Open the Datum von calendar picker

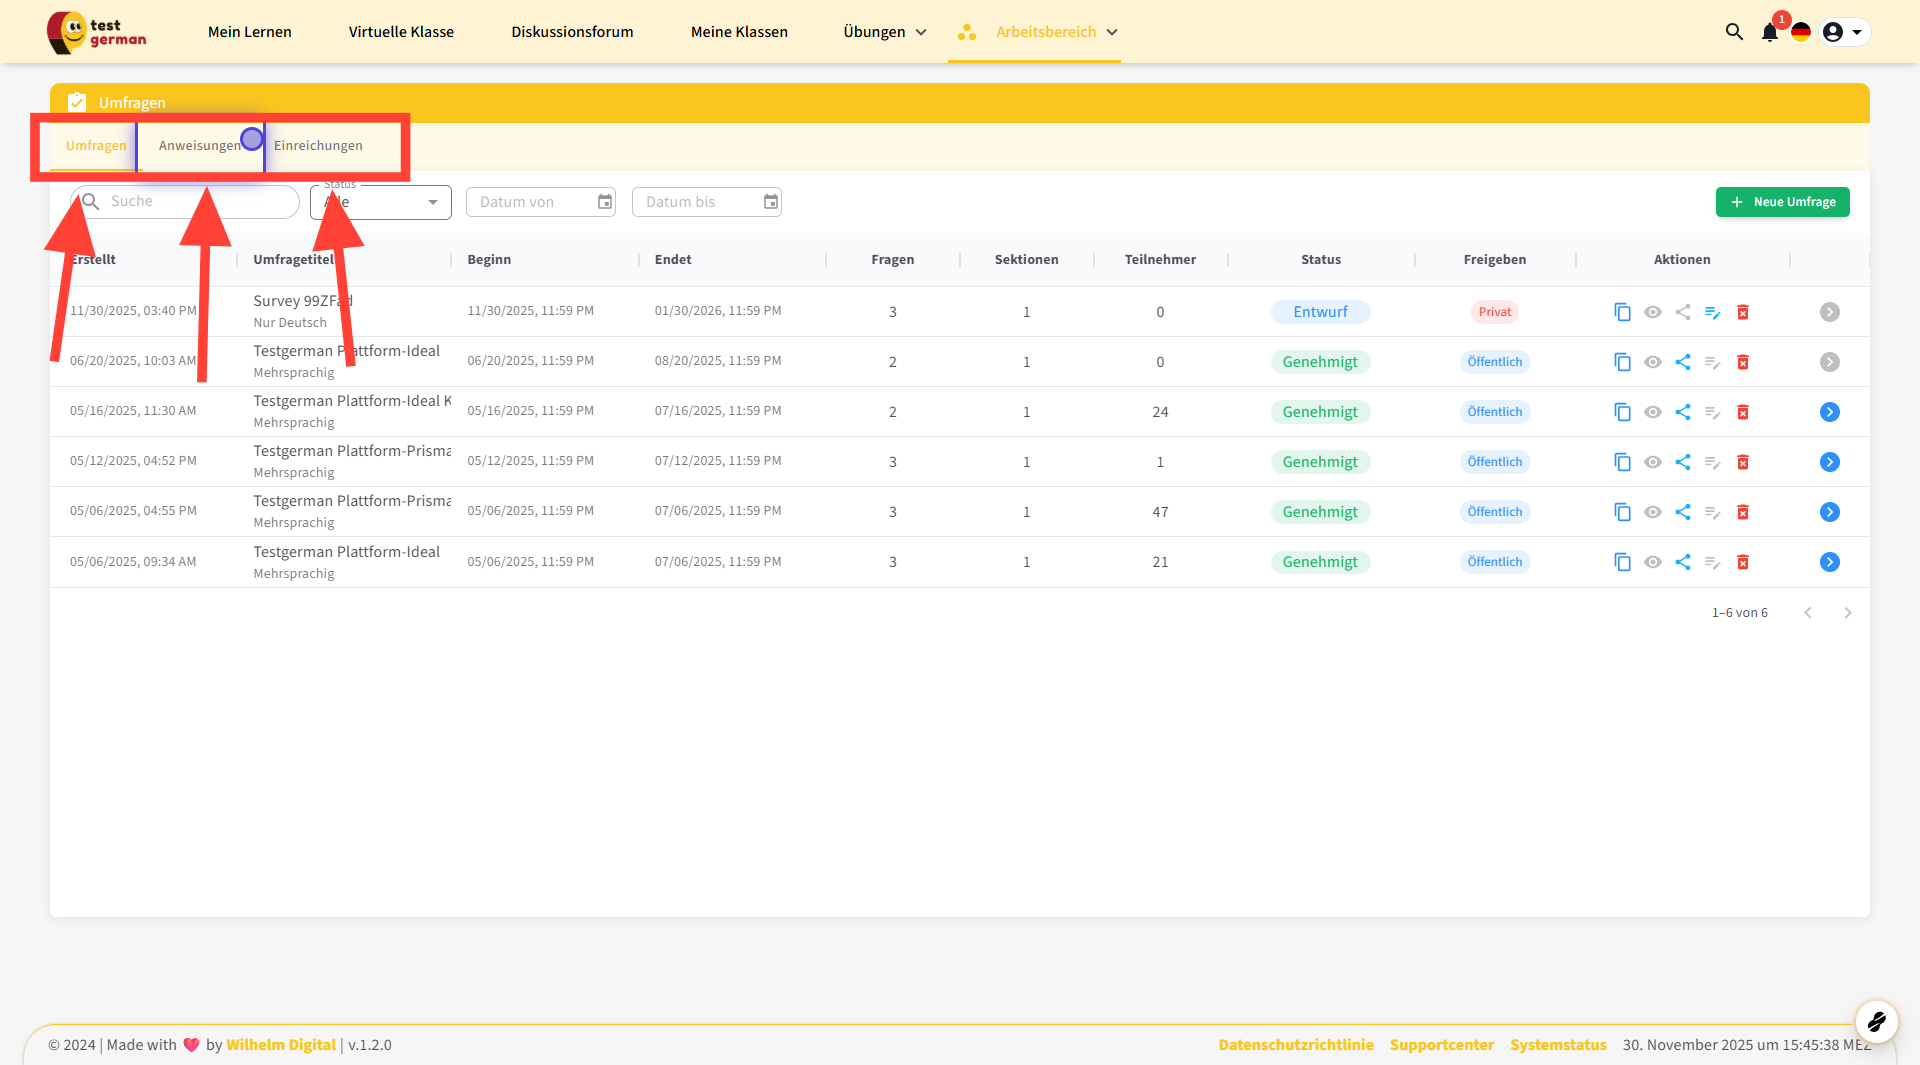click(x=605, y=202)
